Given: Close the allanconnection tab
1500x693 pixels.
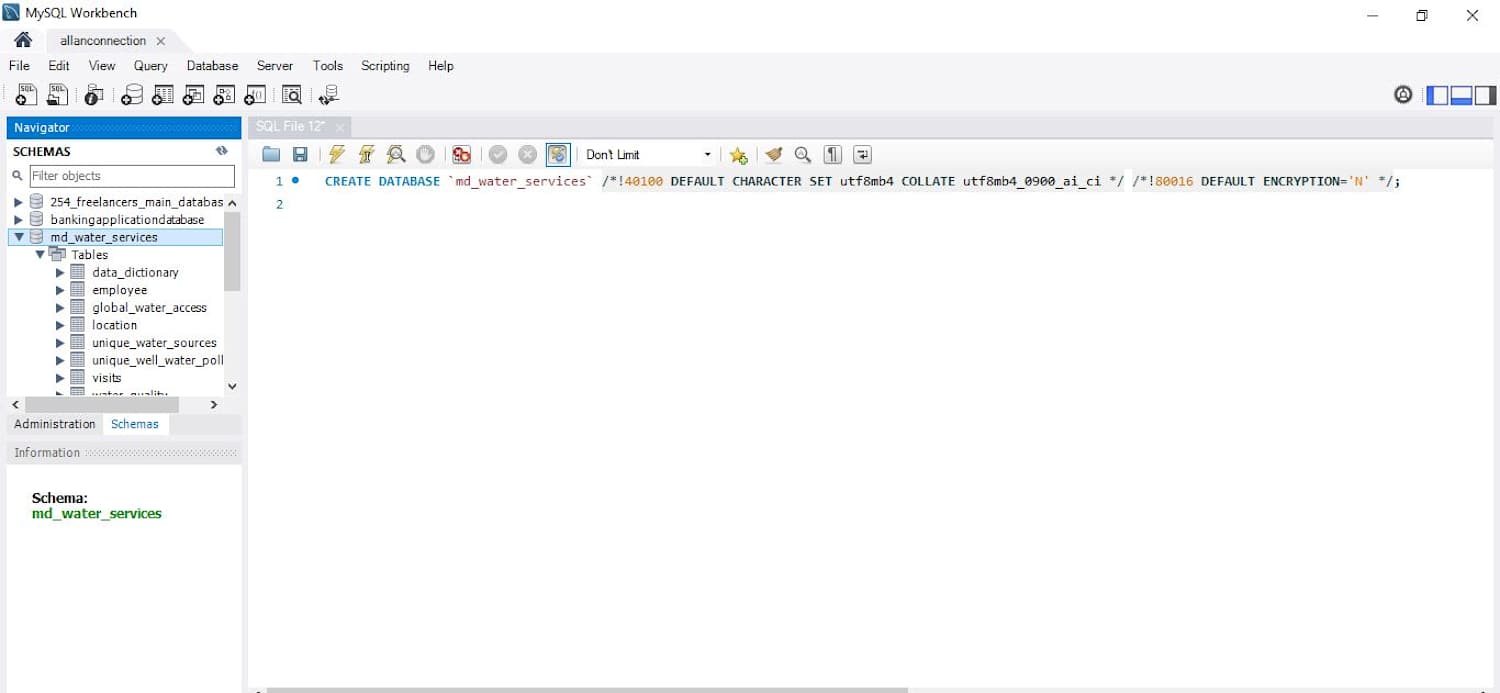Looking at the screenshot, I should (161, 41).
